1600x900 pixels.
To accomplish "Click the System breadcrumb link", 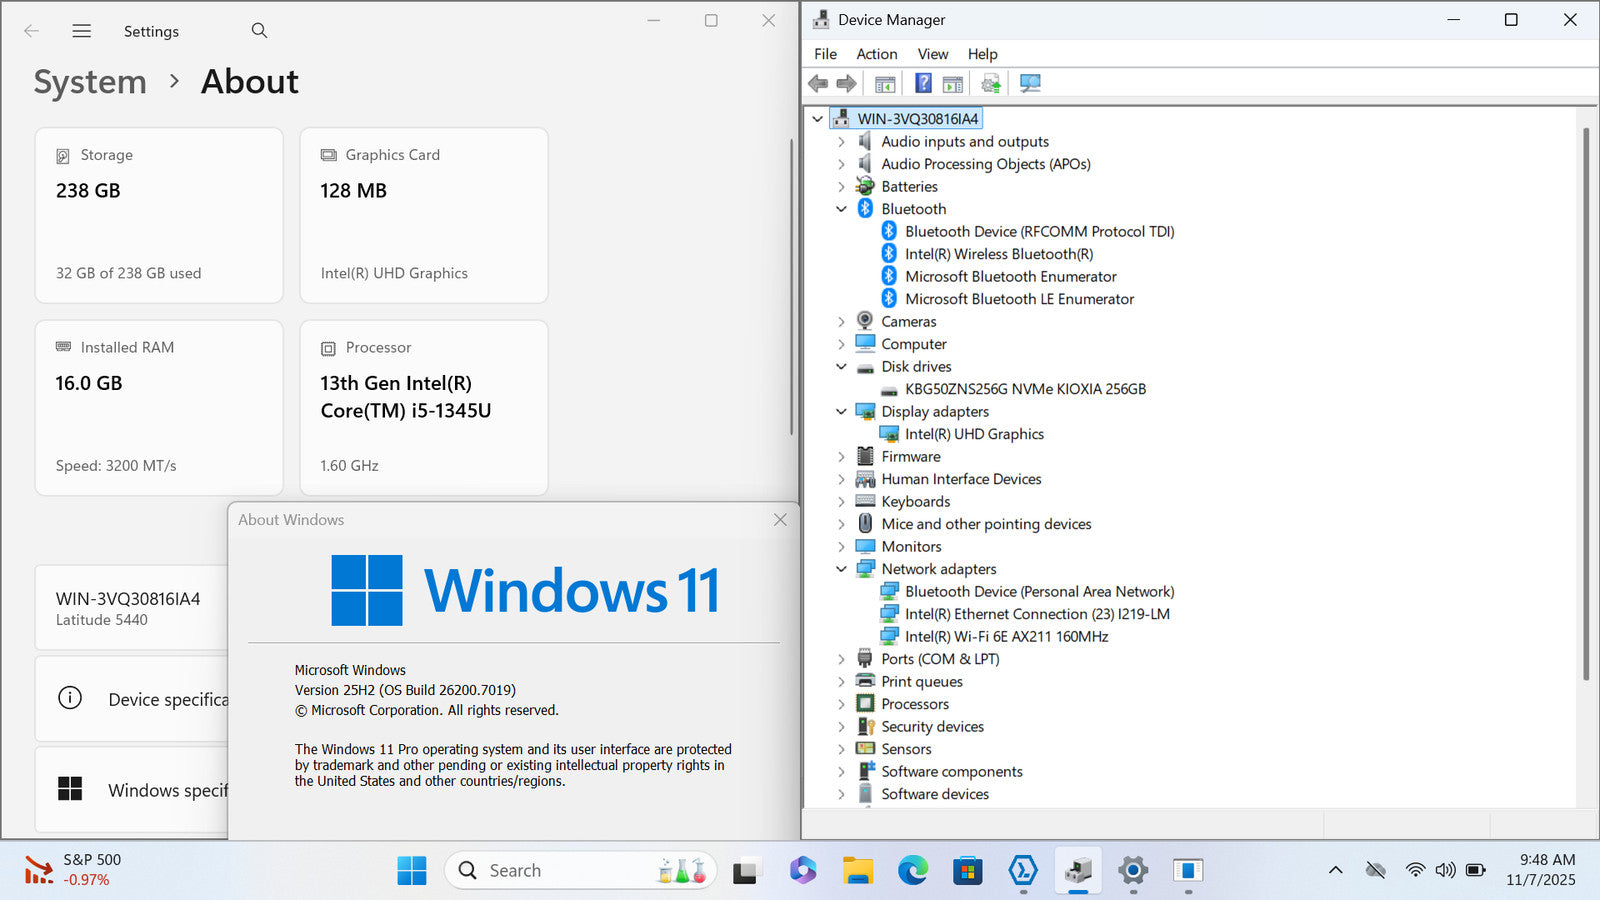I will (x=90, y=82).
